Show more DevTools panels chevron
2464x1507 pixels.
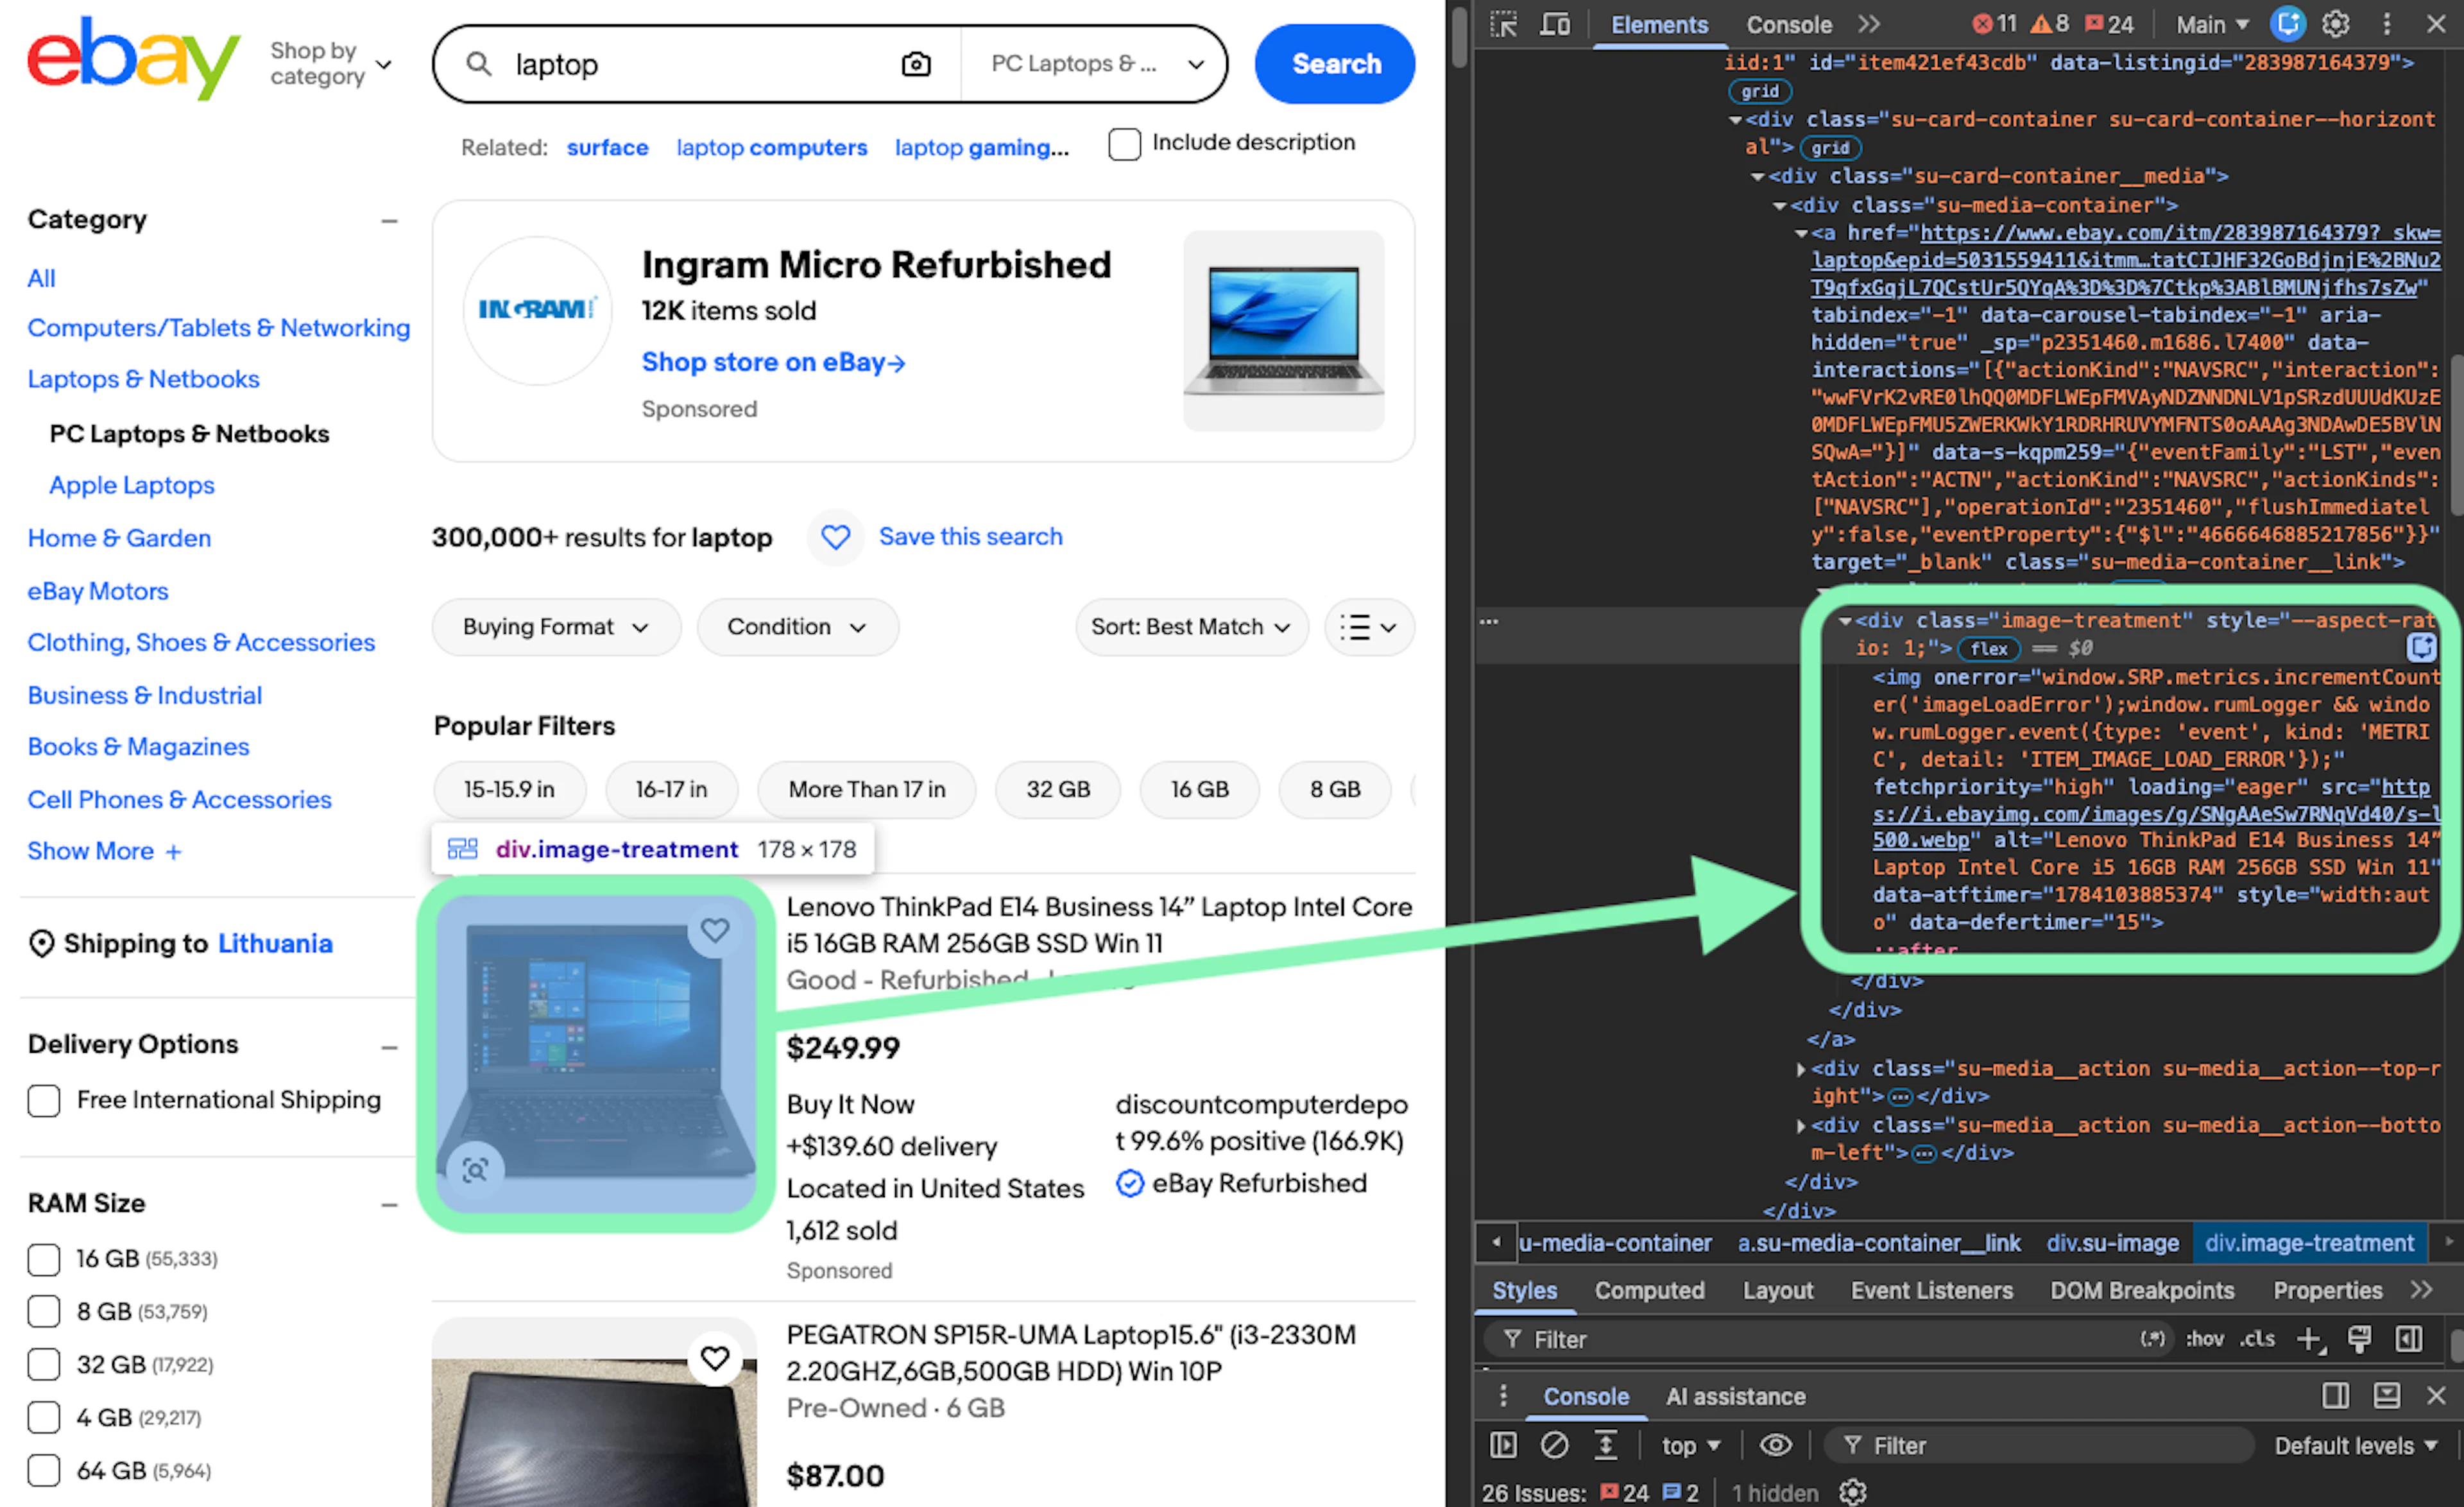coord(1869,24)
